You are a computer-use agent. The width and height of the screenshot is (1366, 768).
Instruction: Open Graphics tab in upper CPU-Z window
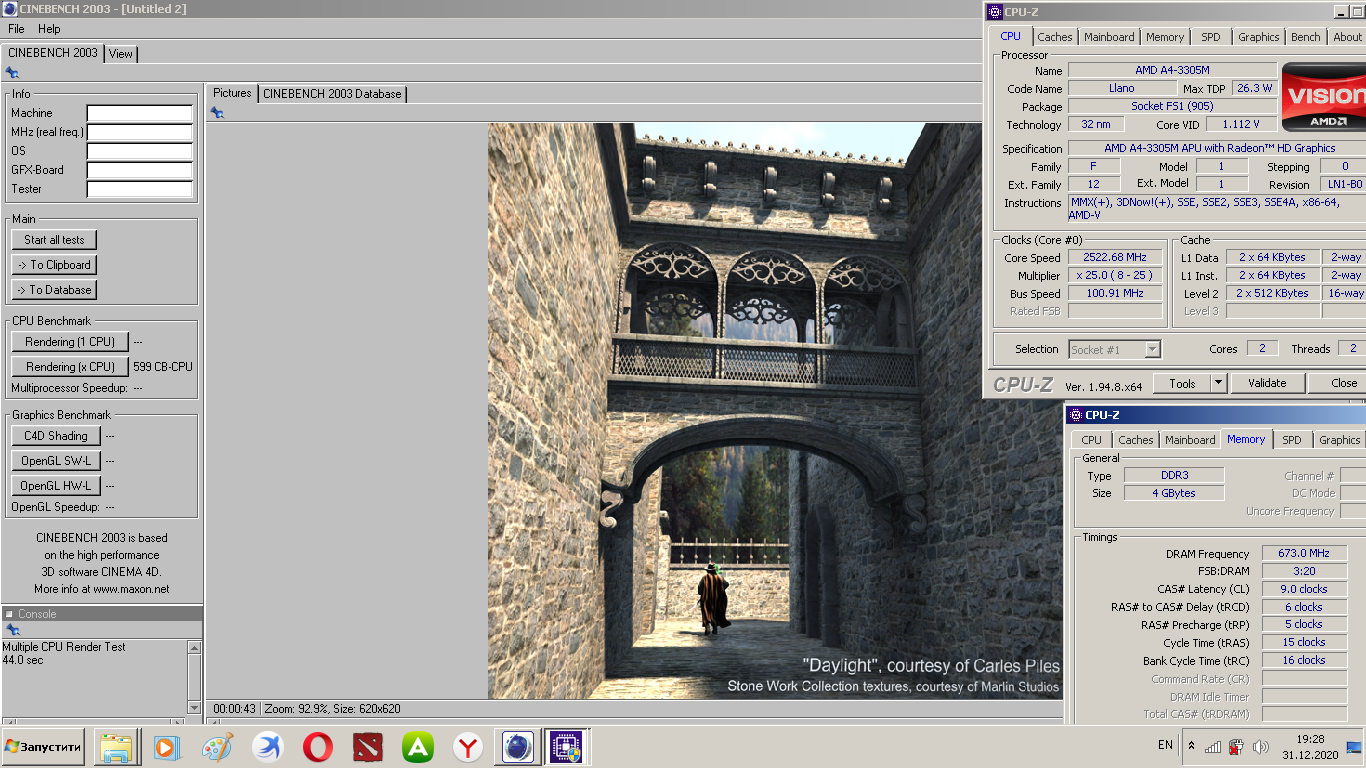[x=1258, y=37]
